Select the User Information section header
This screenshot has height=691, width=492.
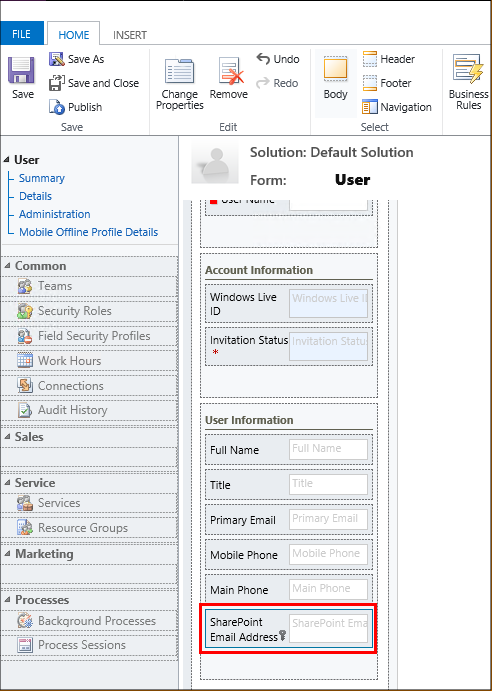coord(249,420)
